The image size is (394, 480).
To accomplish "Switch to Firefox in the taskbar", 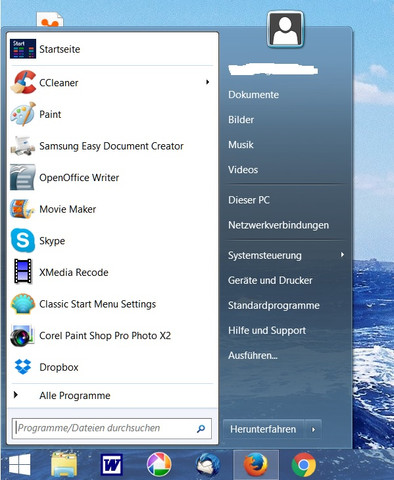I will 256,464.
